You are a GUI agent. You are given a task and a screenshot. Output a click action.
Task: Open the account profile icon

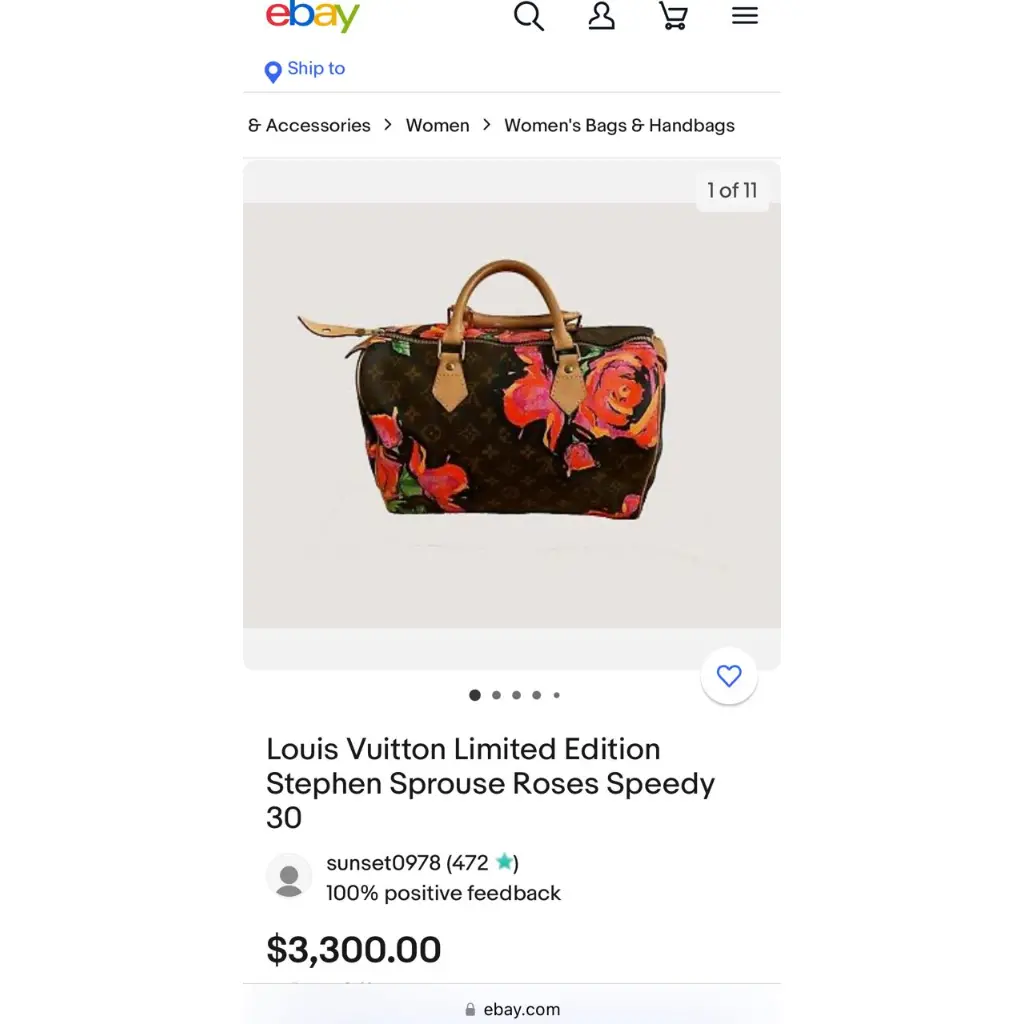tap(601, 16)
